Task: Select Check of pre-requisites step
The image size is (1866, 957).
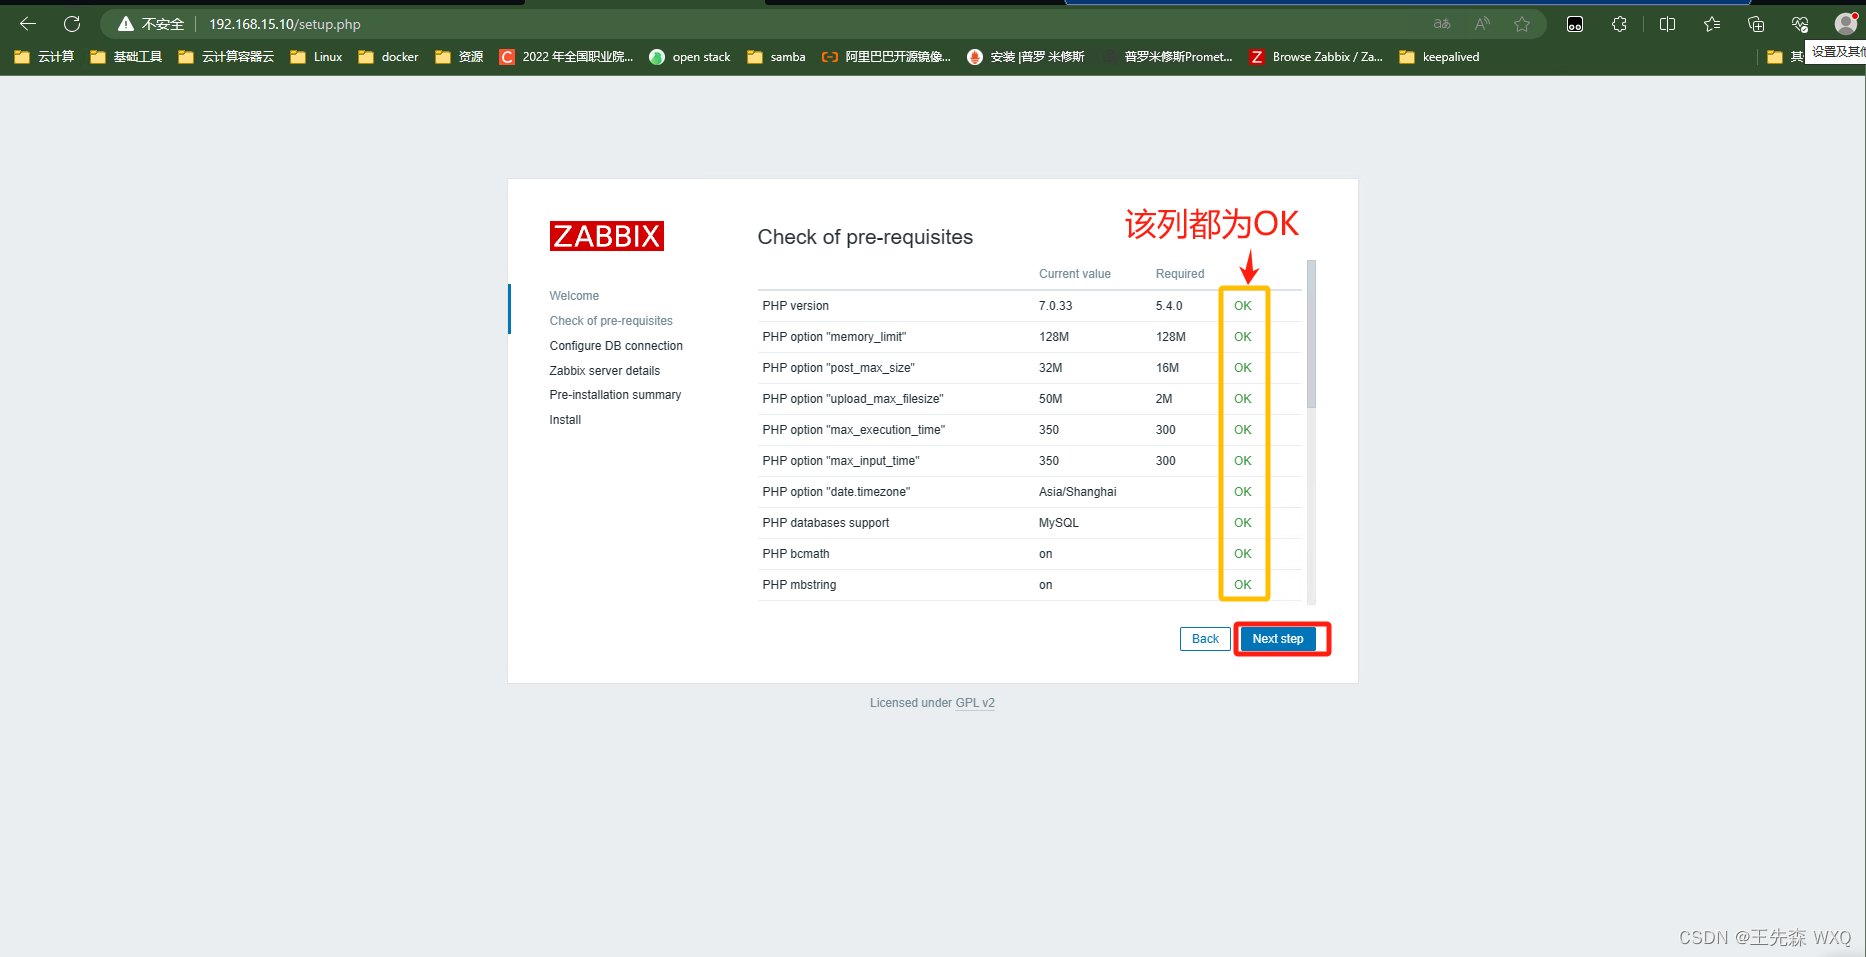Action: point(611,321)
